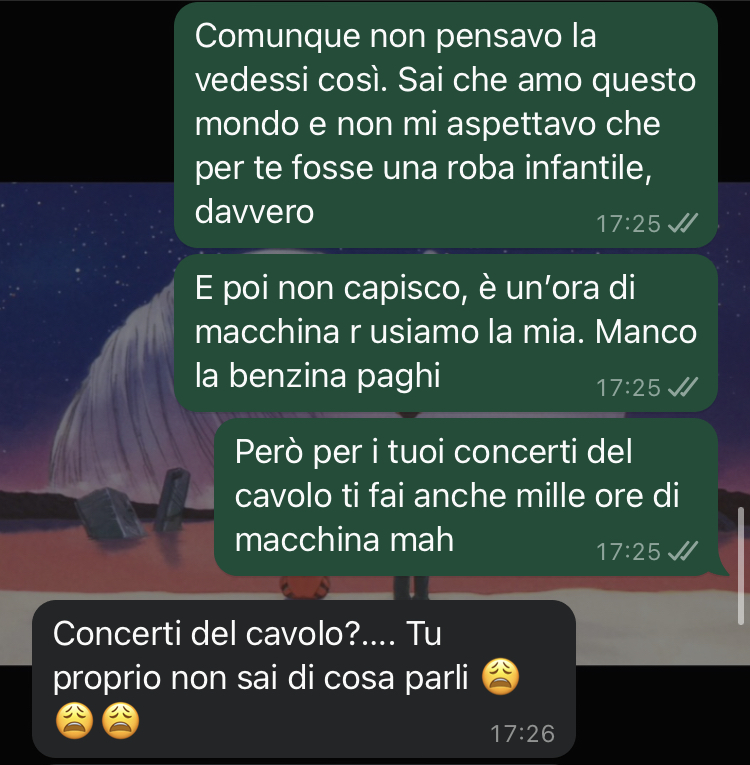Click the read checkmarks on the 'macchina mah' message

click(x=682, y=551)
